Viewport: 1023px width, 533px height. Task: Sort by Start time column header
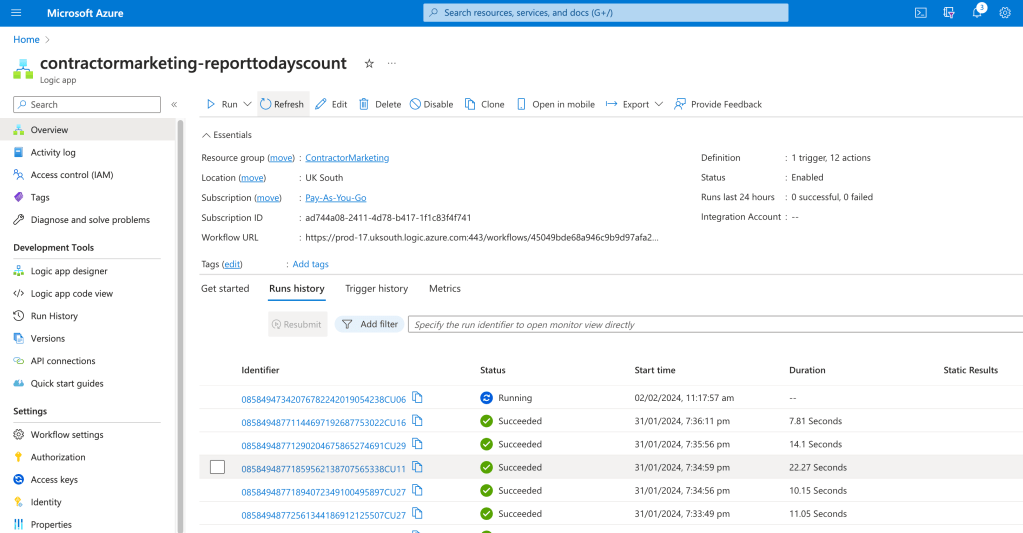[x=655, y=370]
